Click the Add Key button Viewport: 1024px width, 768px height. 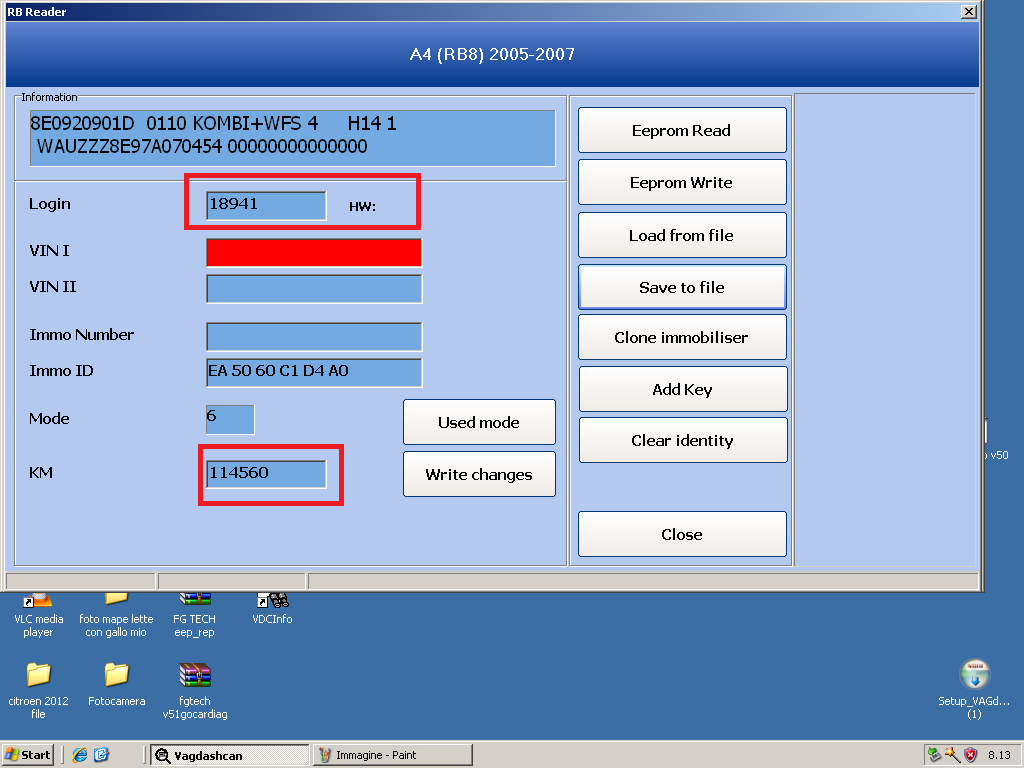(x=682, y=390)
